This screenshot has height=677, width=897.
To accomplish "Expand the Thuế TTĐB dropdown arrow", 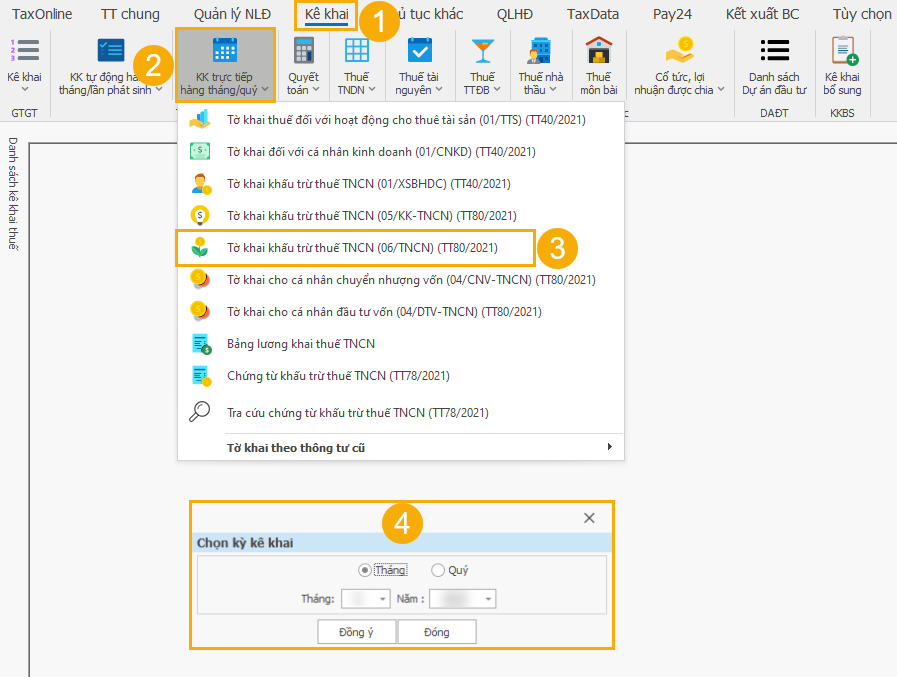I will [497, 90].
